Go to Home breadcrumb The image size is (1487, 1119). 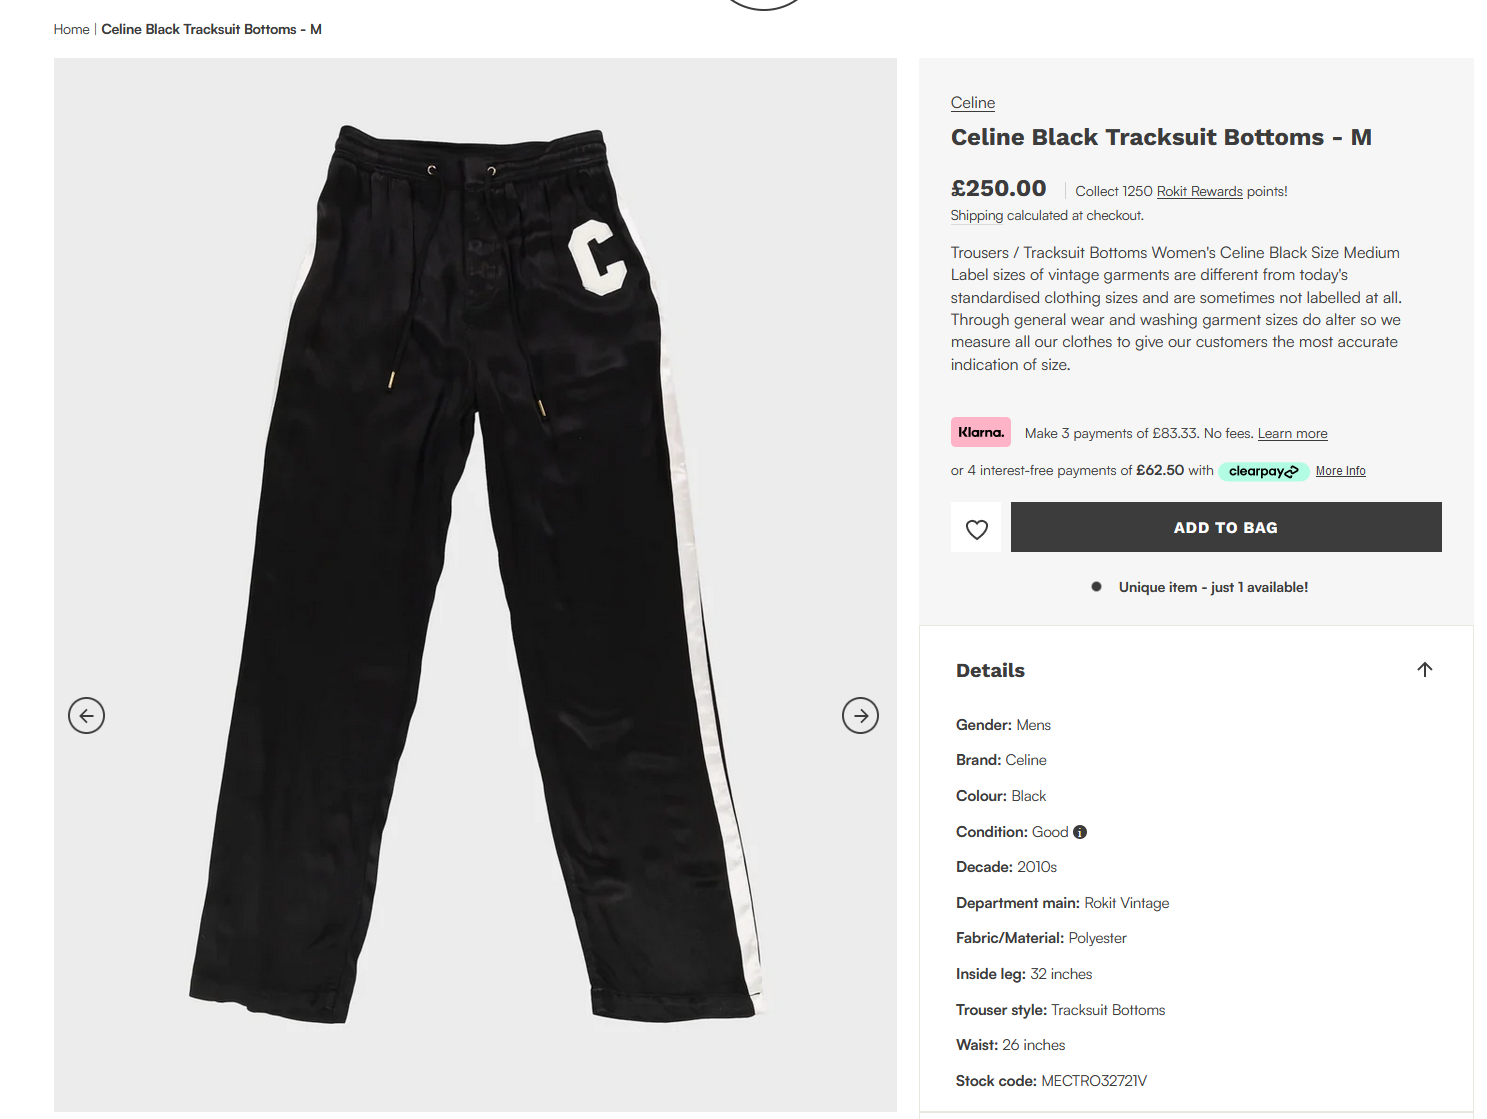(x=71, y=29)
